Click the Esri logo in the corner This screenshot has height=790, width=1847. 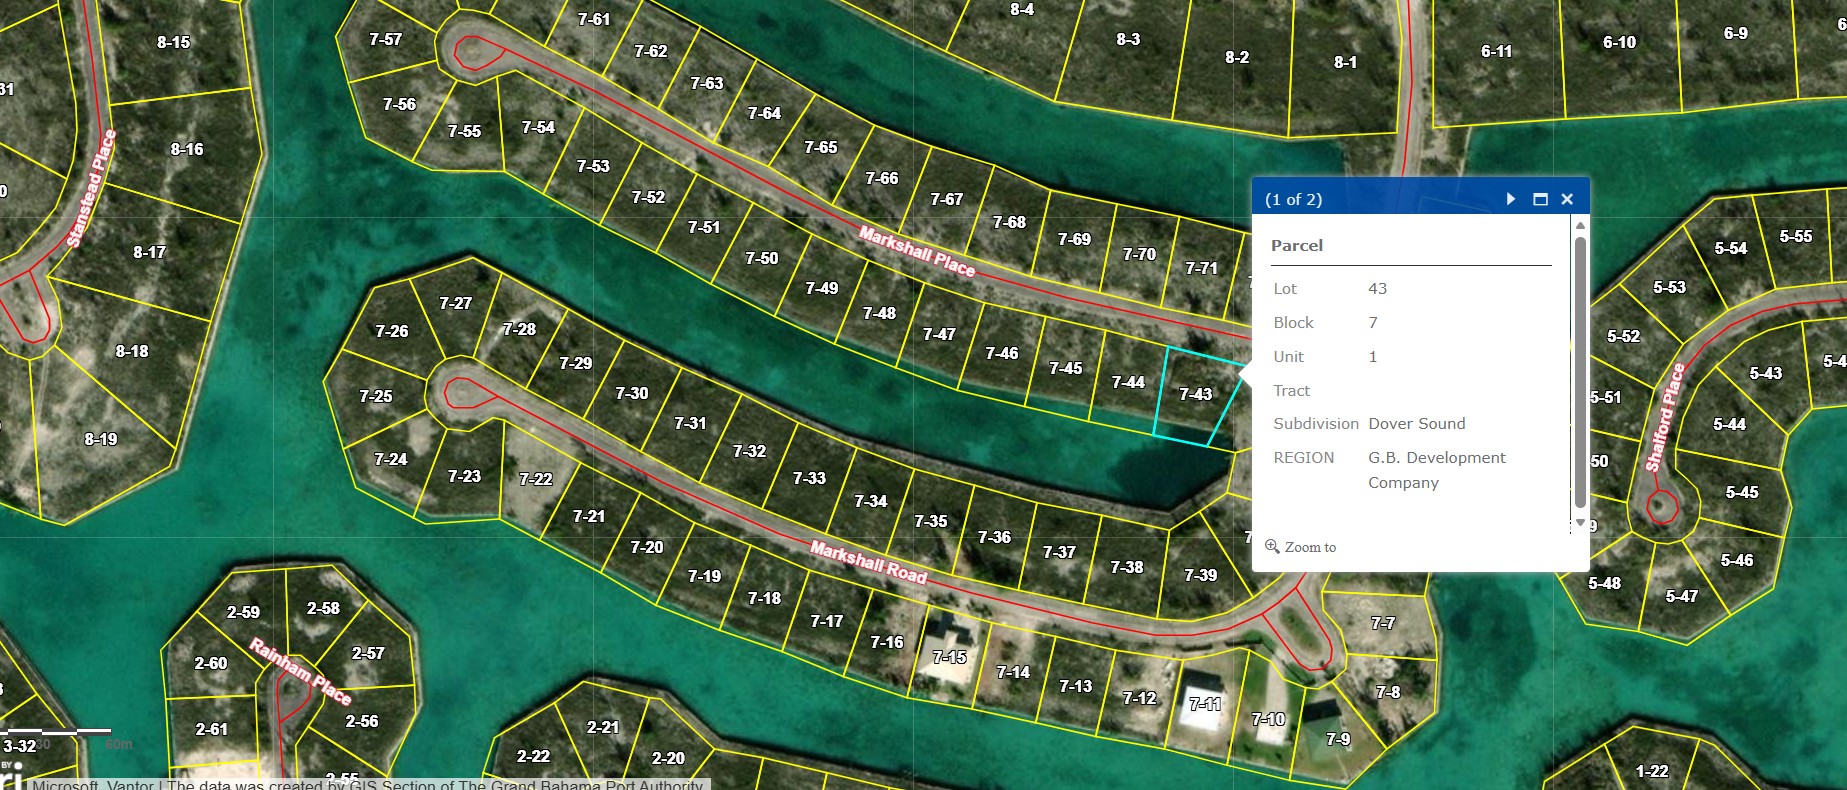point(10,776)
